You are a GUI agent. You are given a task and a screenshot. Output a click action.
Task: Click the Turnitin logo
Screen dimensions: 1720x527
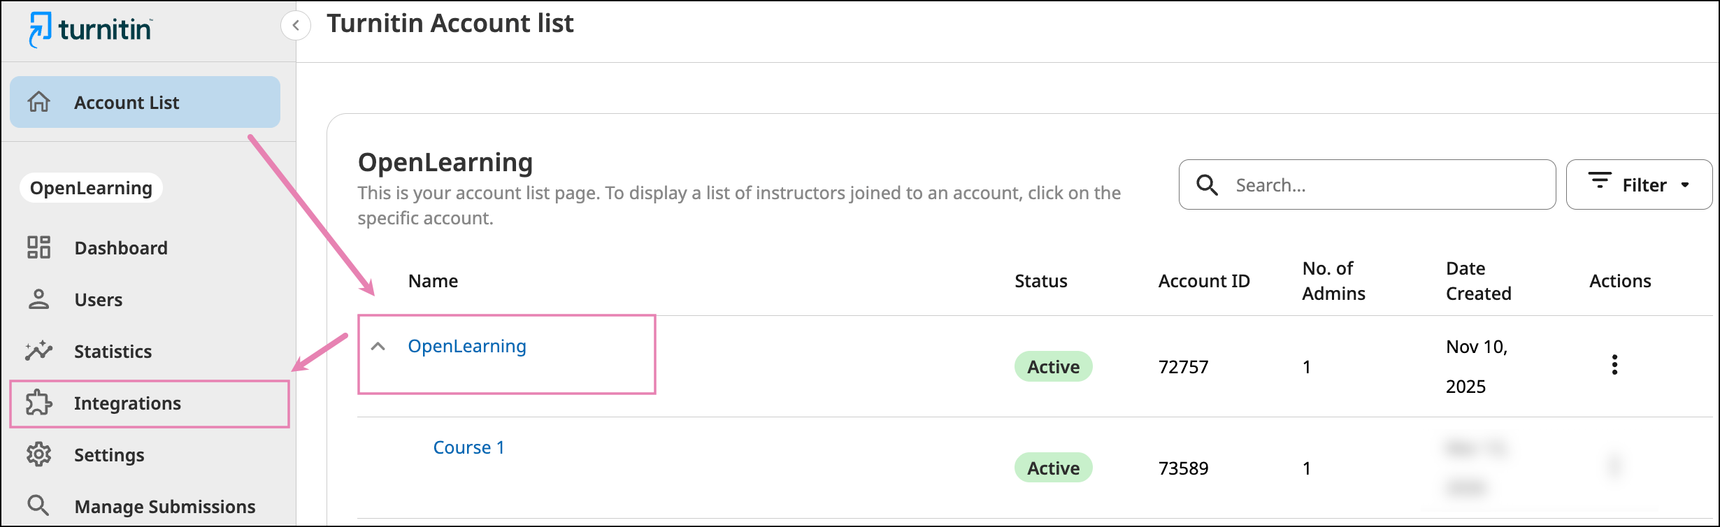tap(90, 29)
